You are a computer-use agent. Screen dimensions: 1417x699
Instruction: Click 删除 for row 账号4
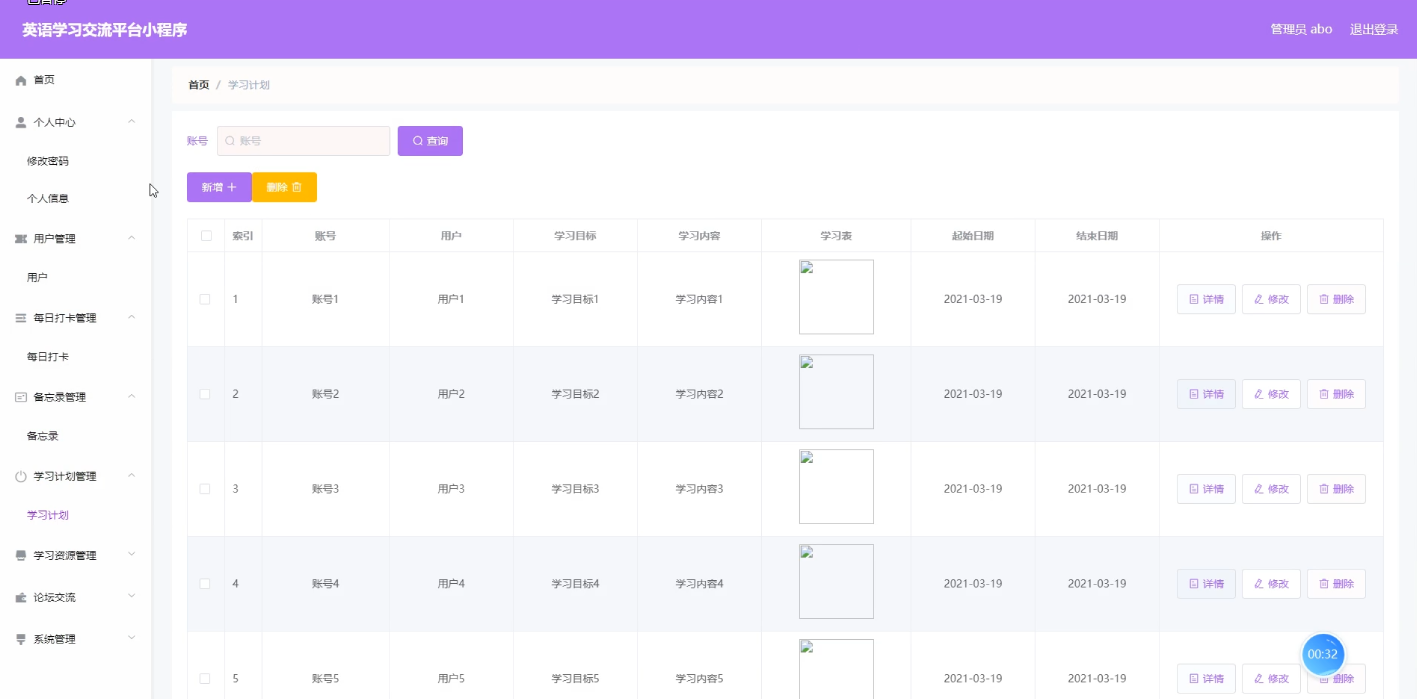coord(1336,584)
